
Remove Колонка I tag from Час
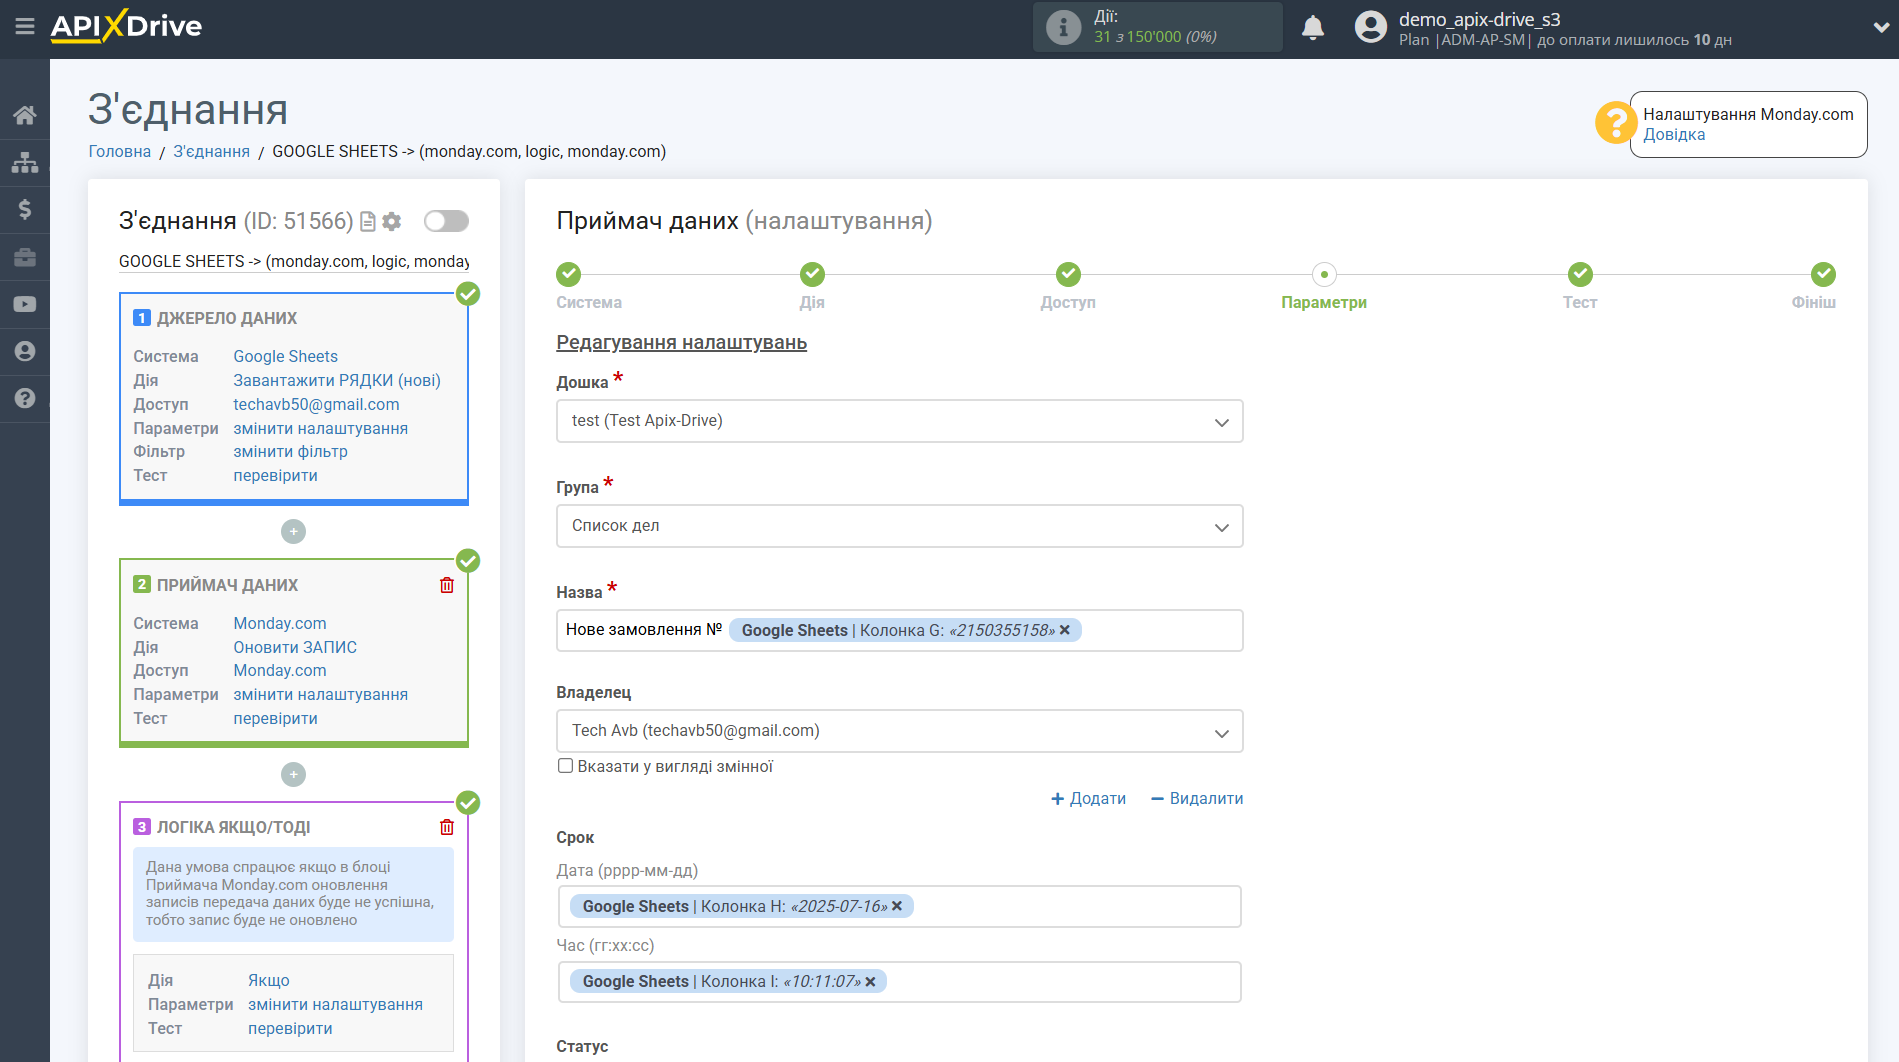click(x=870, y=982)
